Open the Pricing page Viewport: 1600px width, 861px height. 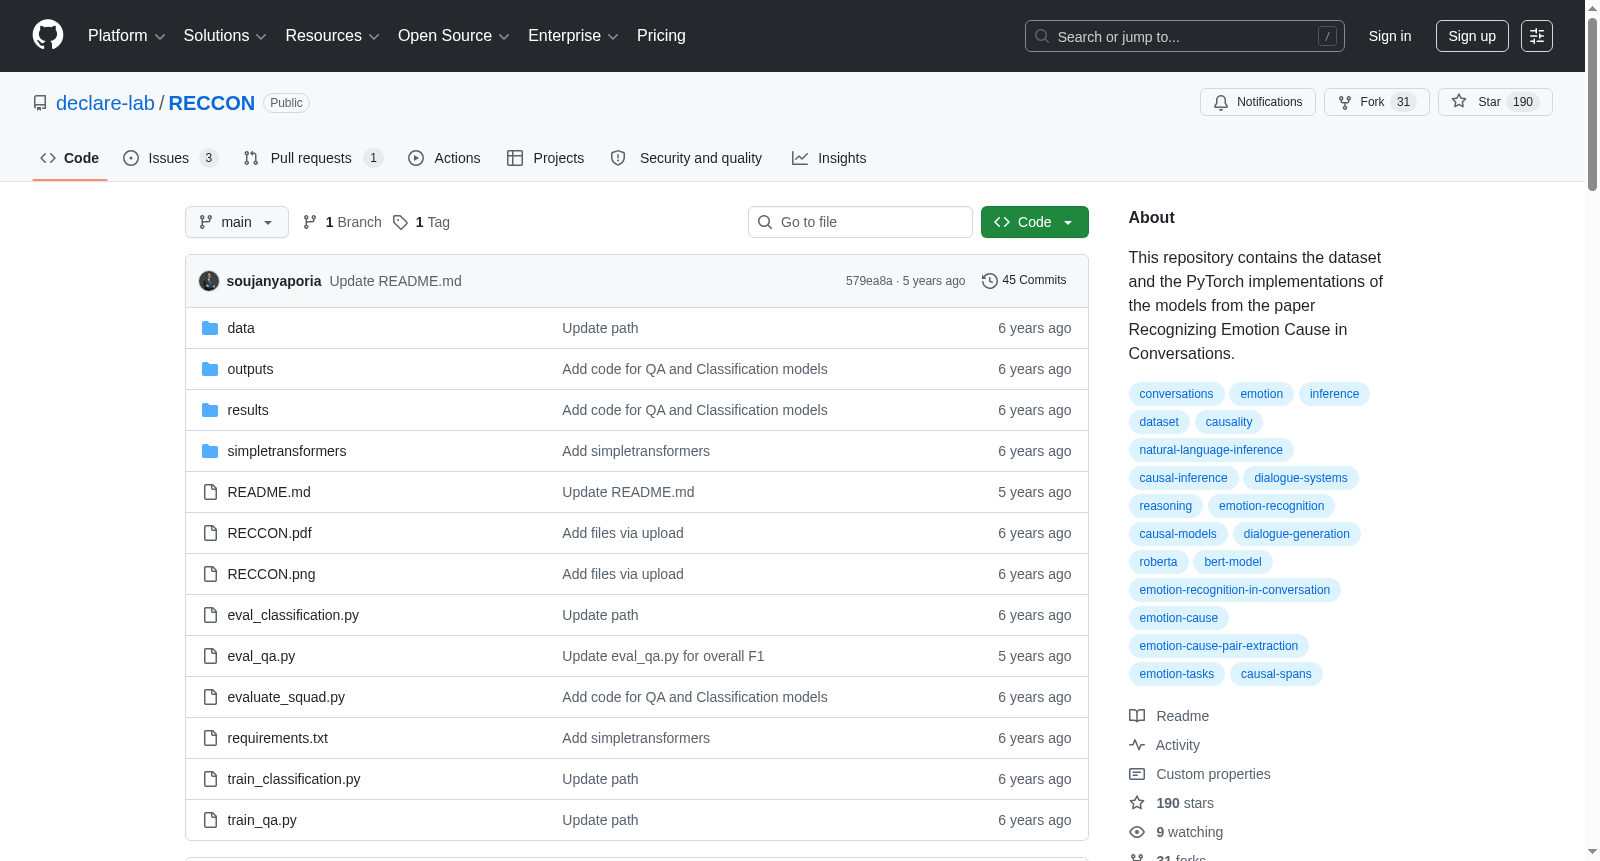(x=661, y=36)
